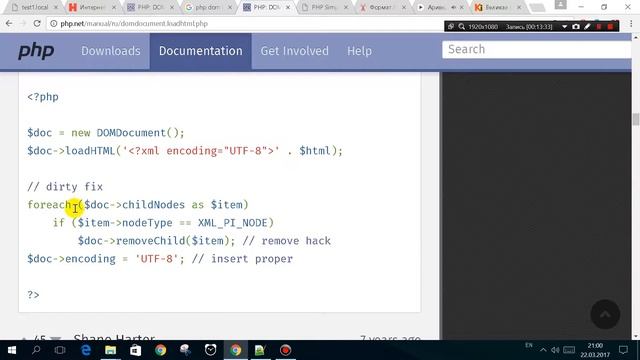This screenshot has height=360, width=640.
Task: Click the address bar URL php.net/manual
Action: click(x=134, y=24)
